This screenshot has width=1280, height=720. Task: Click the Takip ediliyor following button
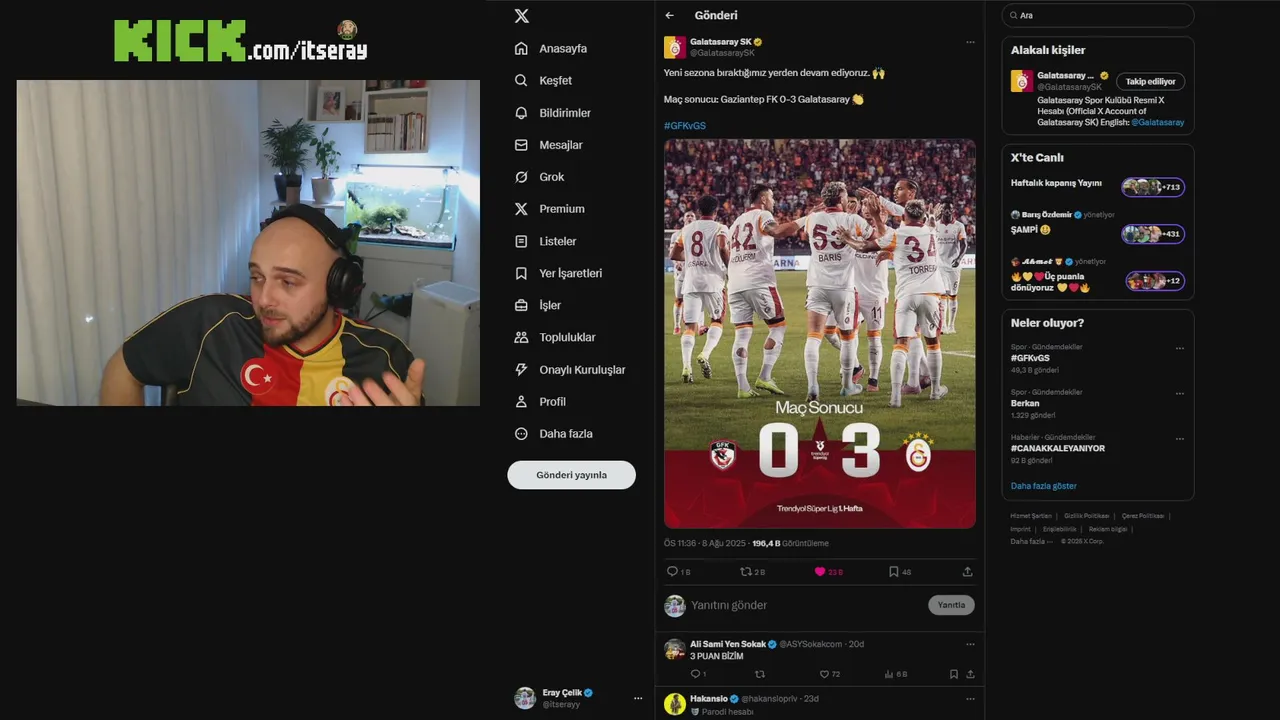1150,81
